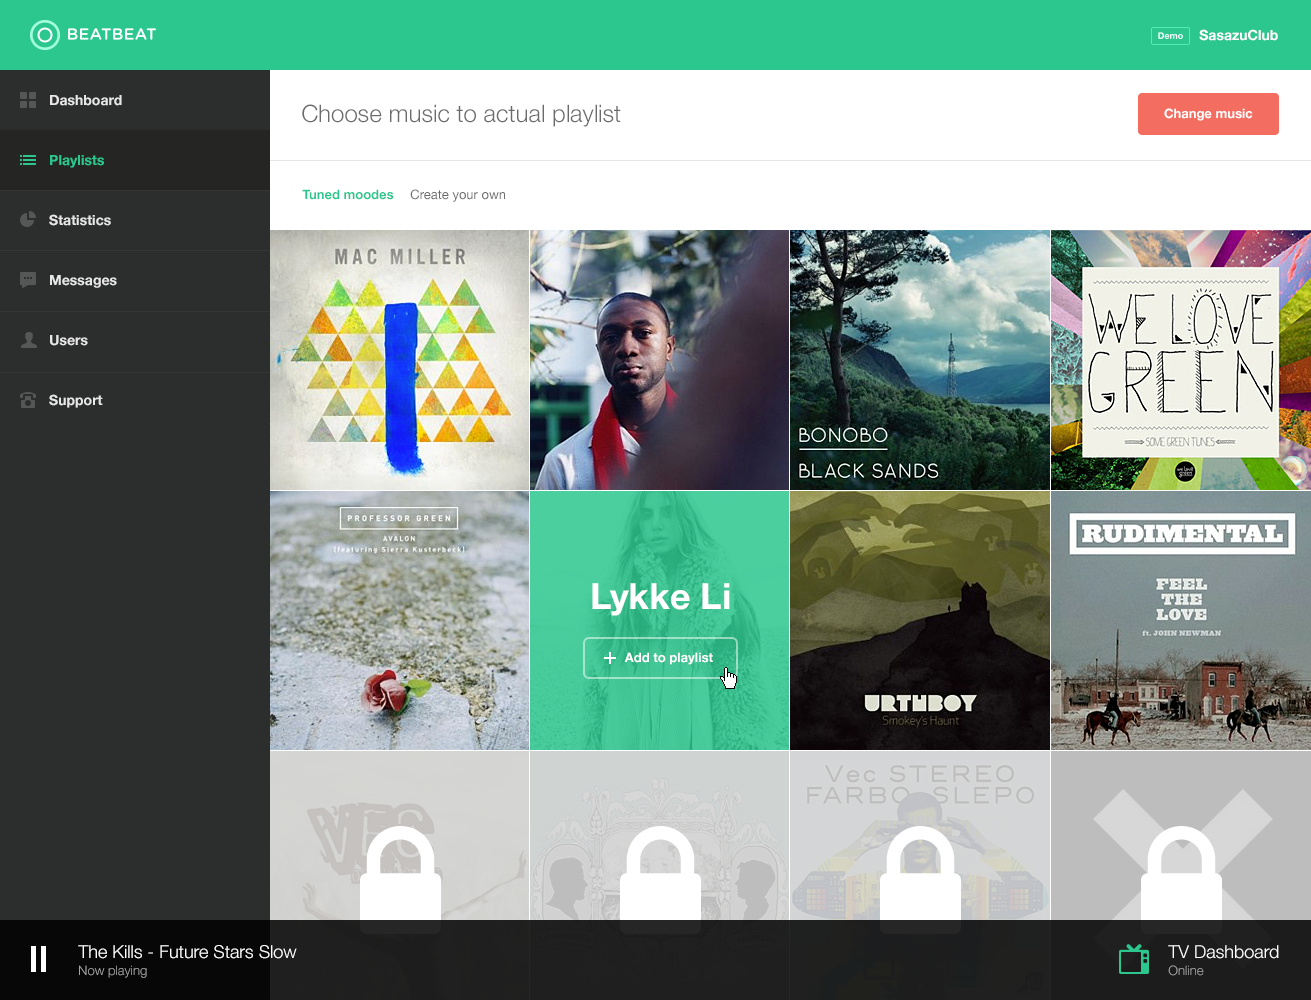Click the Online status text
Image resolution: width=1311 pixels, height=1000 pixels.
point(1186,971)
